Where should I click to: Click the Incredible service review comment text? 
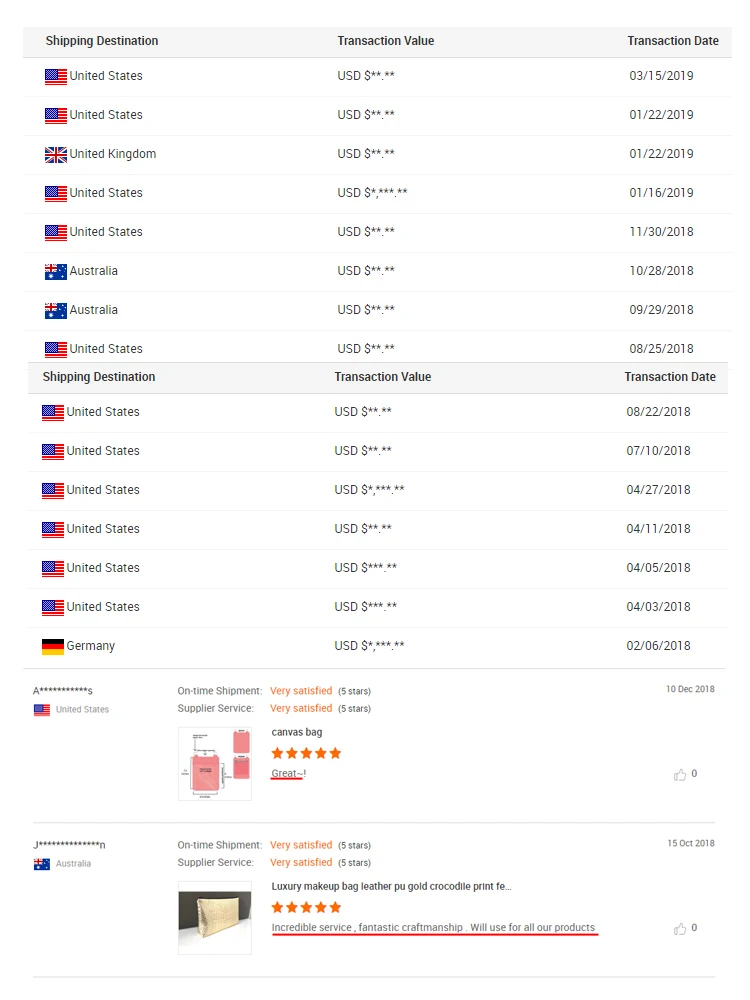(x=434, y=928)
